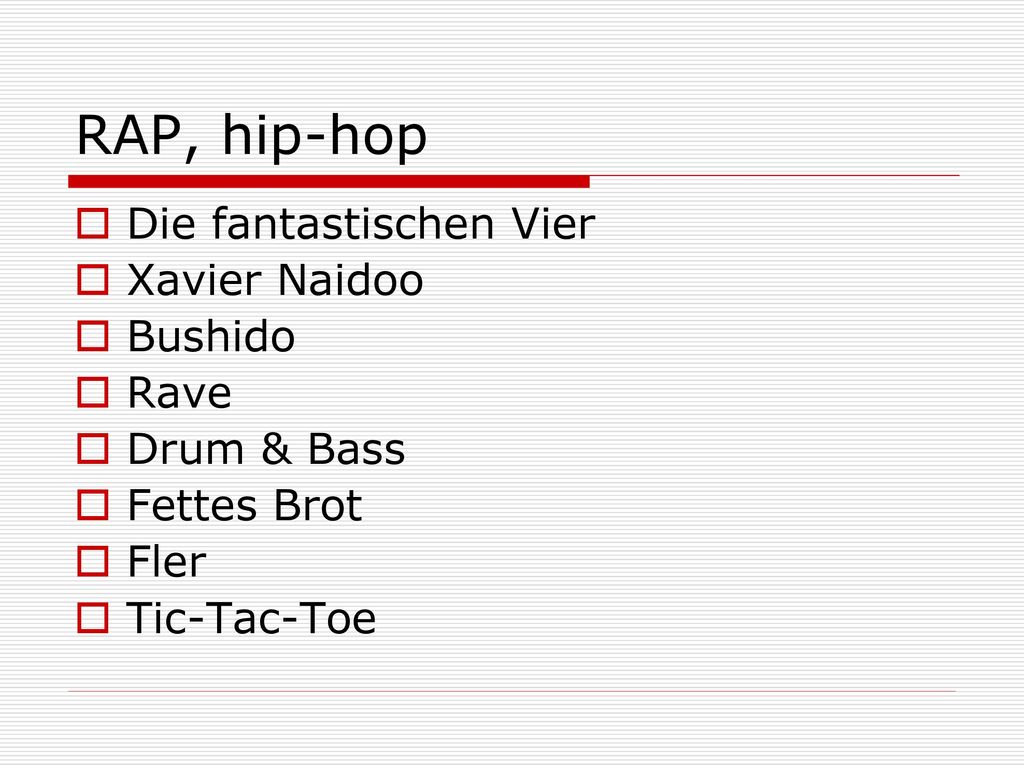Click the bullet box beside Drum & Bass
Viewport: 1024px width, 768px height.
coord(93,449)
